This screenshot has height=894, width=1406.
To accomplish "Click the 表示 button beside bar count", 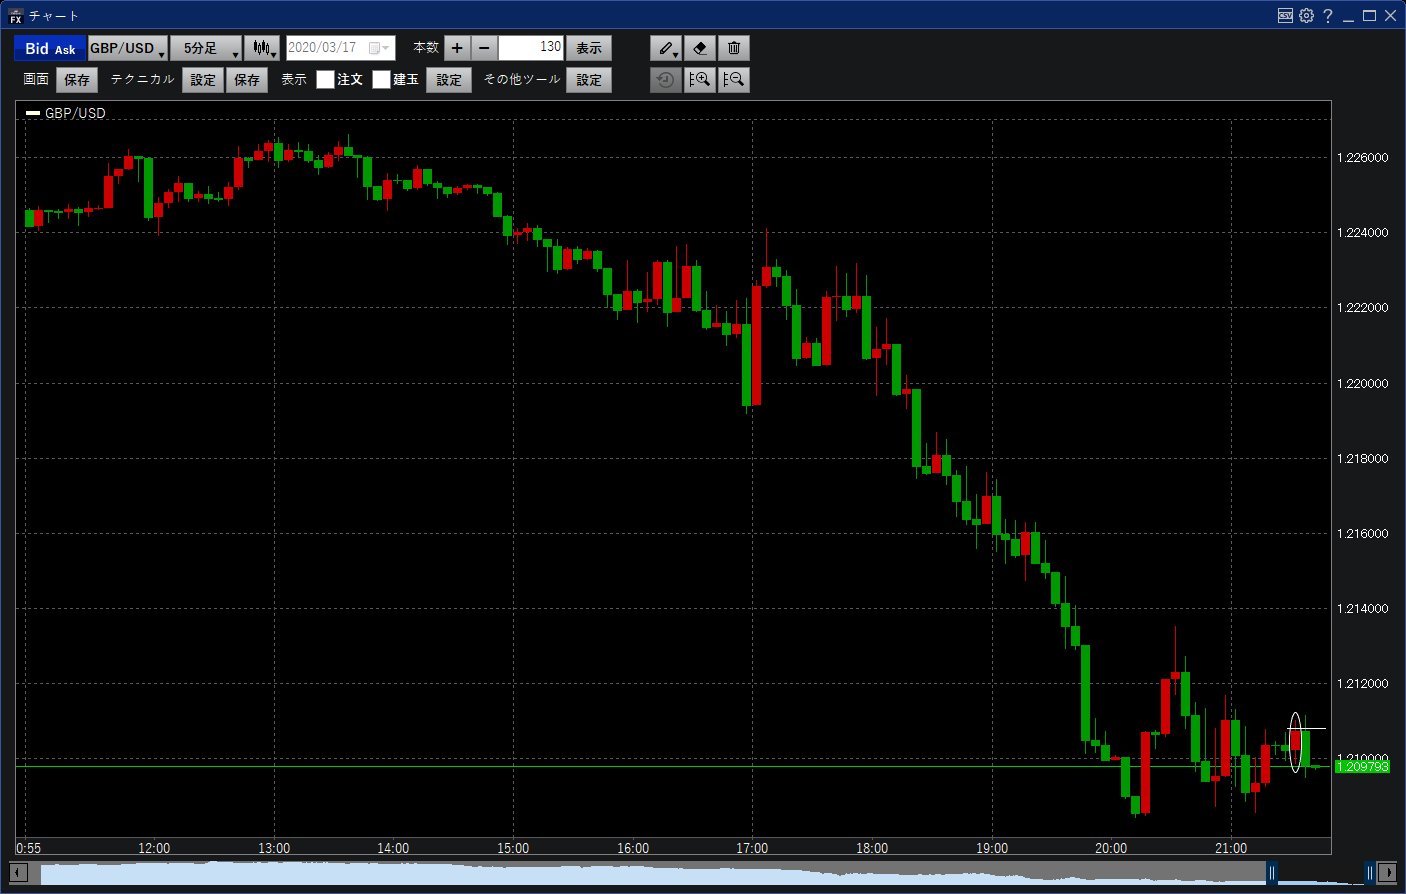I will coord(589,48).
